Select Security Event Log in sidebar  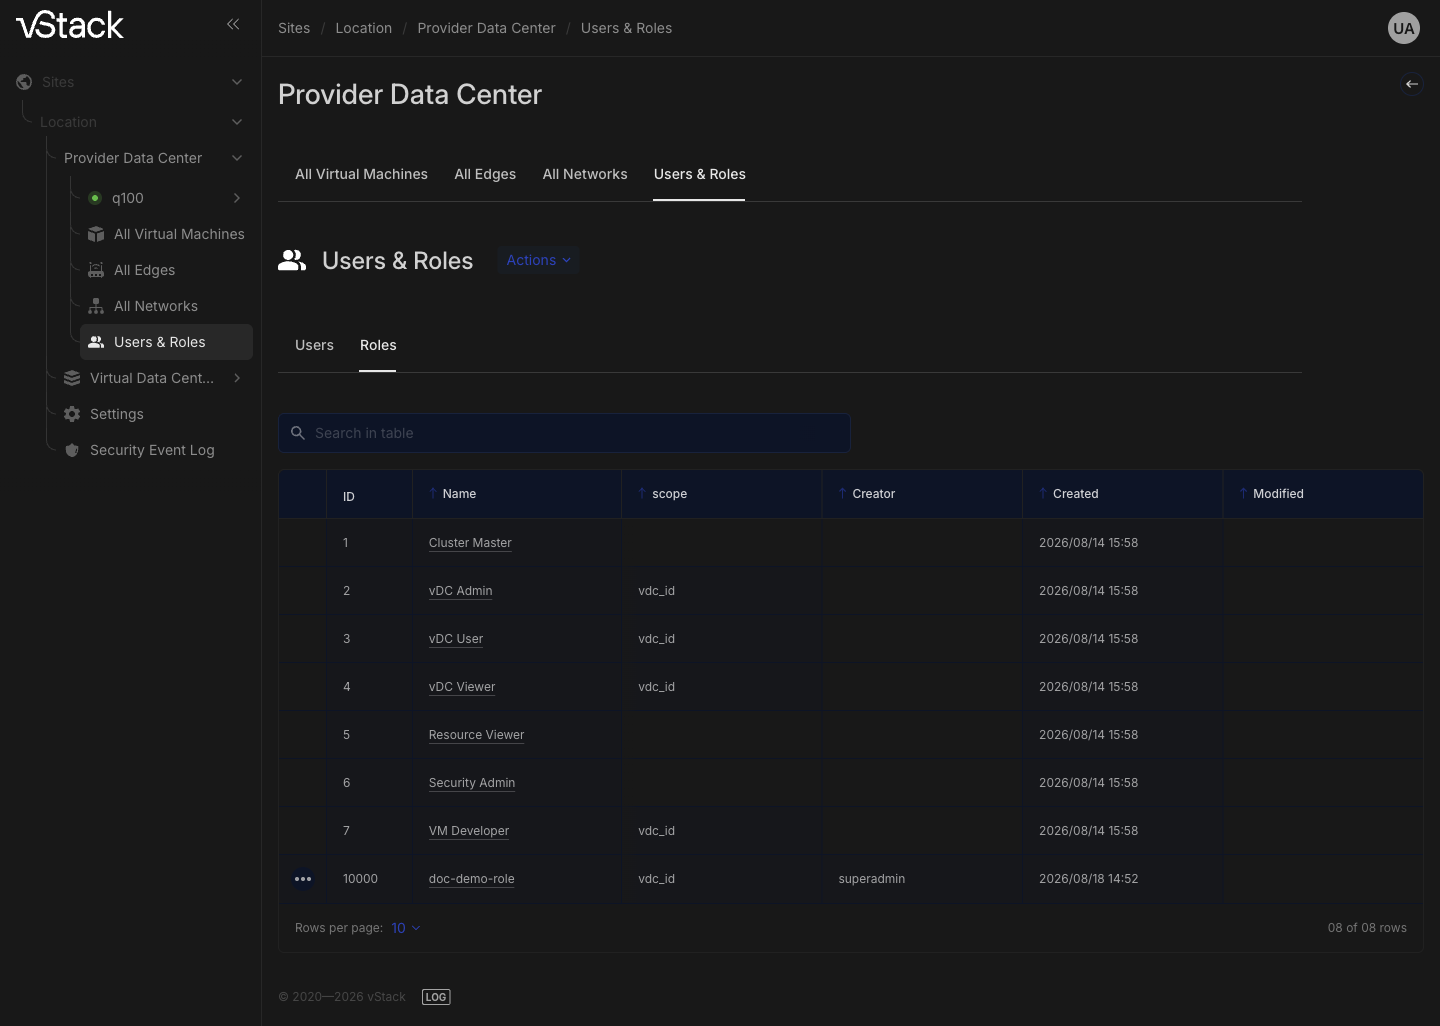pos(152,450)
